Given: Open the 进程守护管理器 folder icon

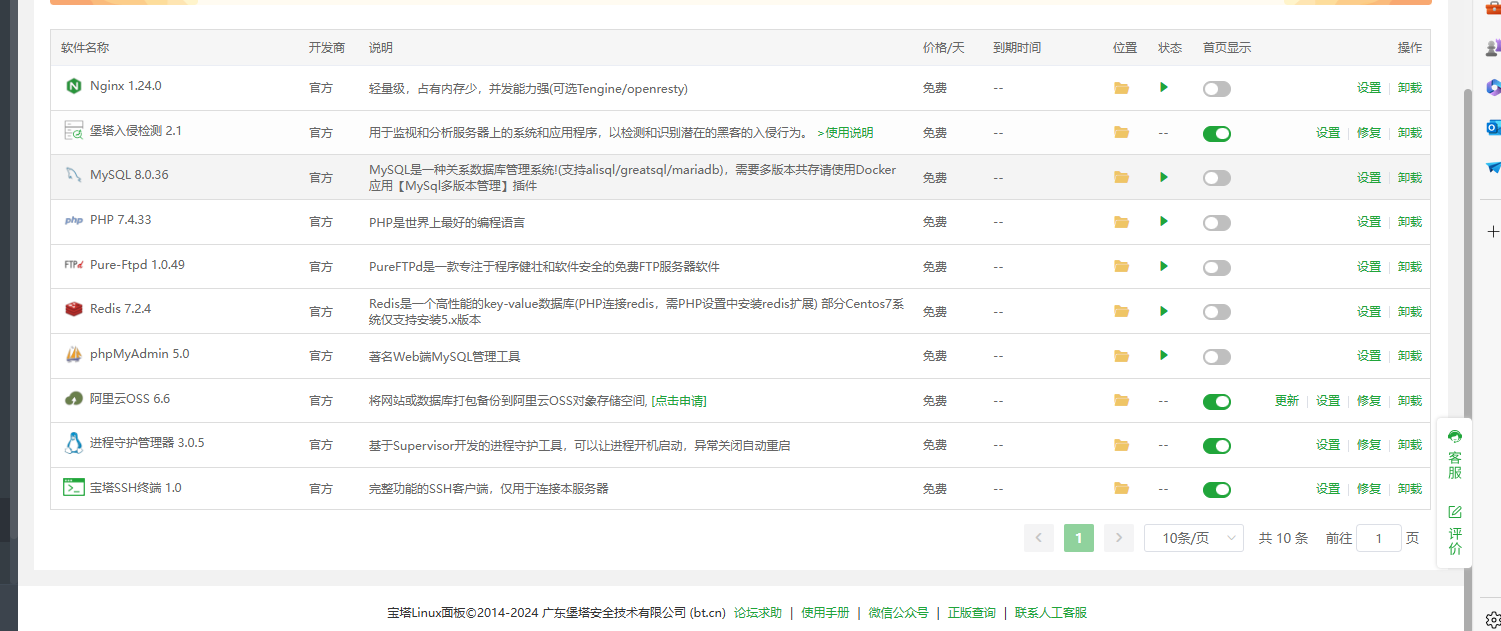Looking at the screenshot, I should pos(1121,445).
